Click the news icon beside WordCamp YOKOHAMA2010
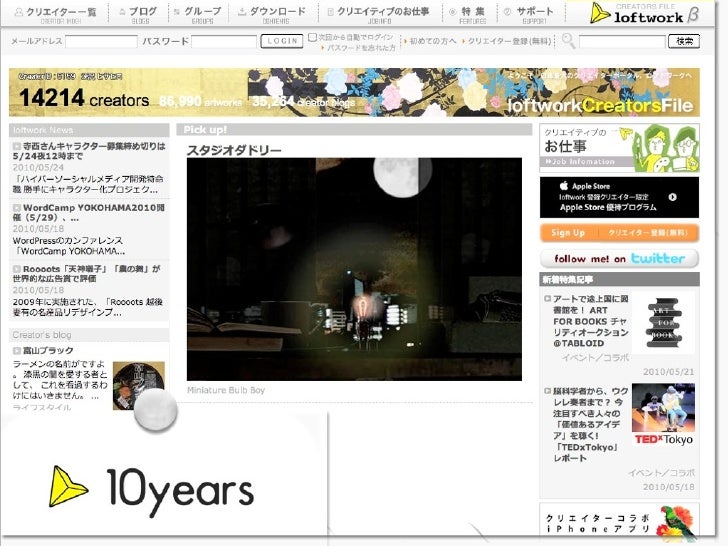The image size is (728, 546). (17, 208)
